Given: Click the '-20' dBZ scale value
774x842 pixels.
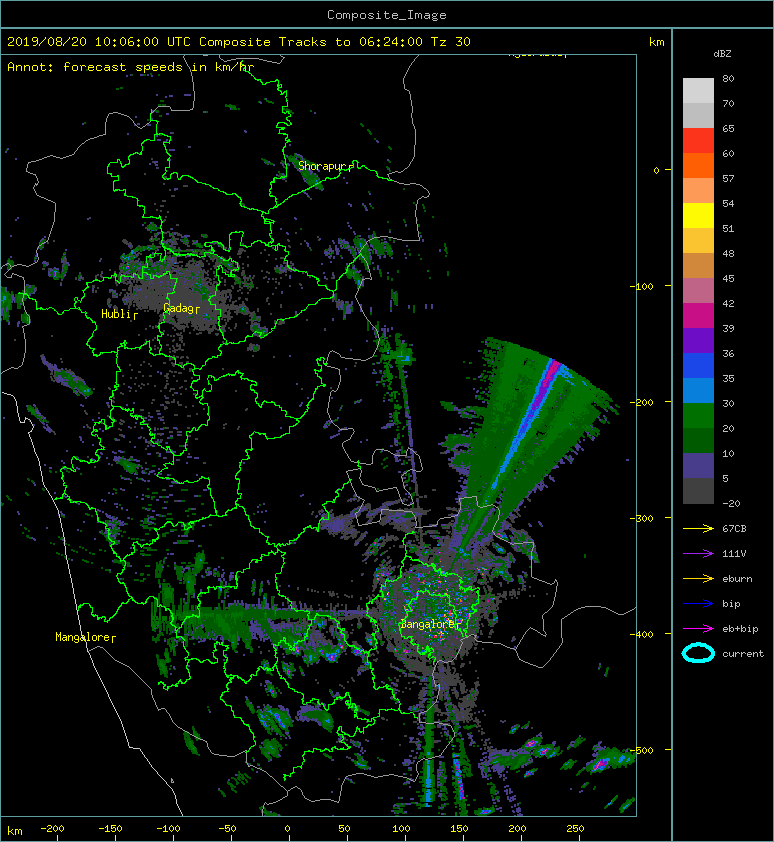Looking at the screenshot, I should [x=731, y=504].
